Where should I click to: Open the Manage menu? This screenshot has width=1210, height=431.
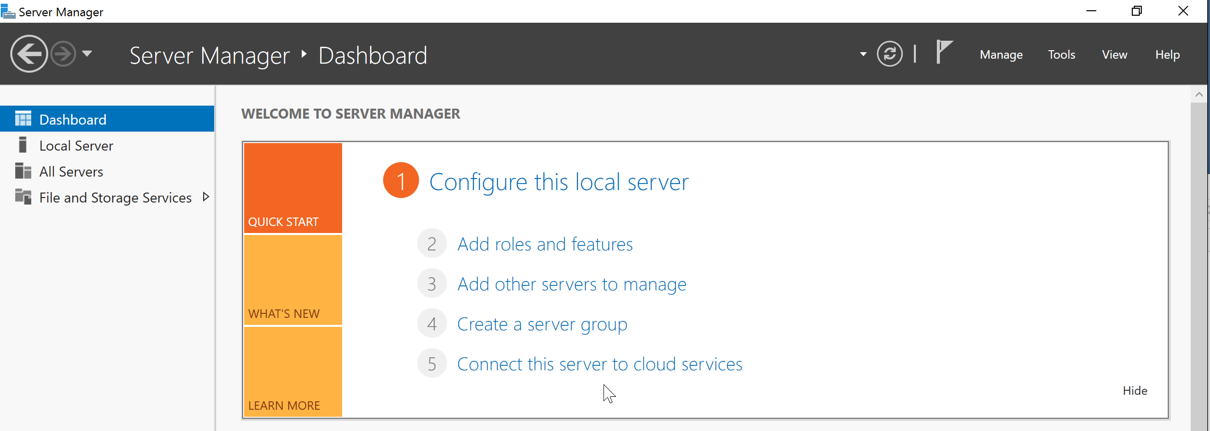point(1001,55)
